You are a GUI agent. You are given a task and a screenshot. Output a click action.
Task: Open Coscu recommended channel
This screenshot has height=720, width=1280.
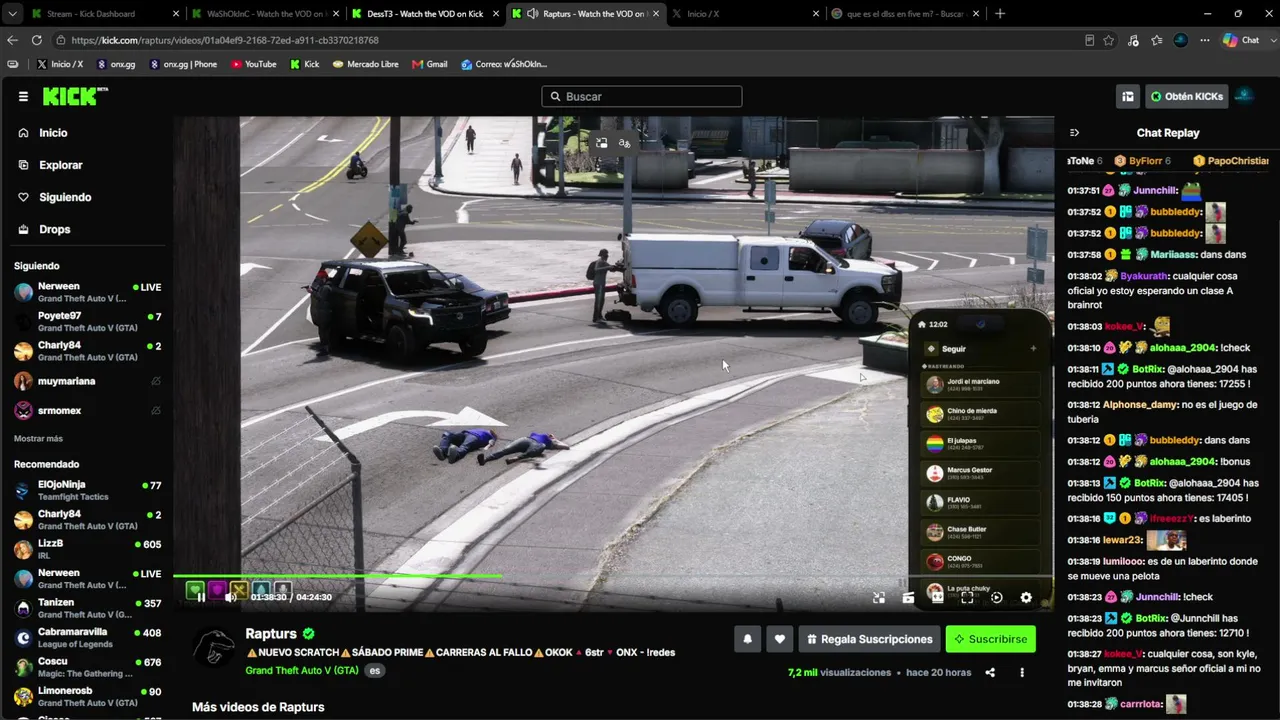point(87,667)
